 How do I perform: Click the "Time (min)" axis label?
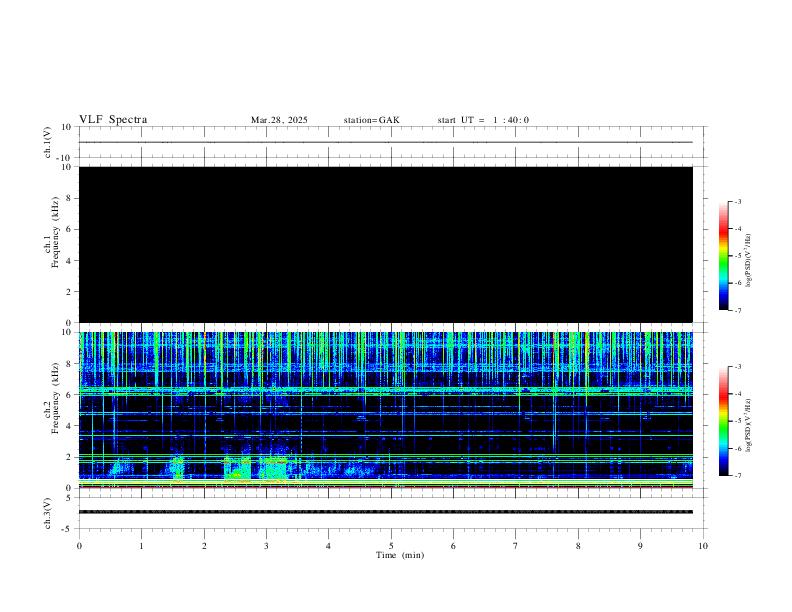pyautogui.click(x=400, y=555)
